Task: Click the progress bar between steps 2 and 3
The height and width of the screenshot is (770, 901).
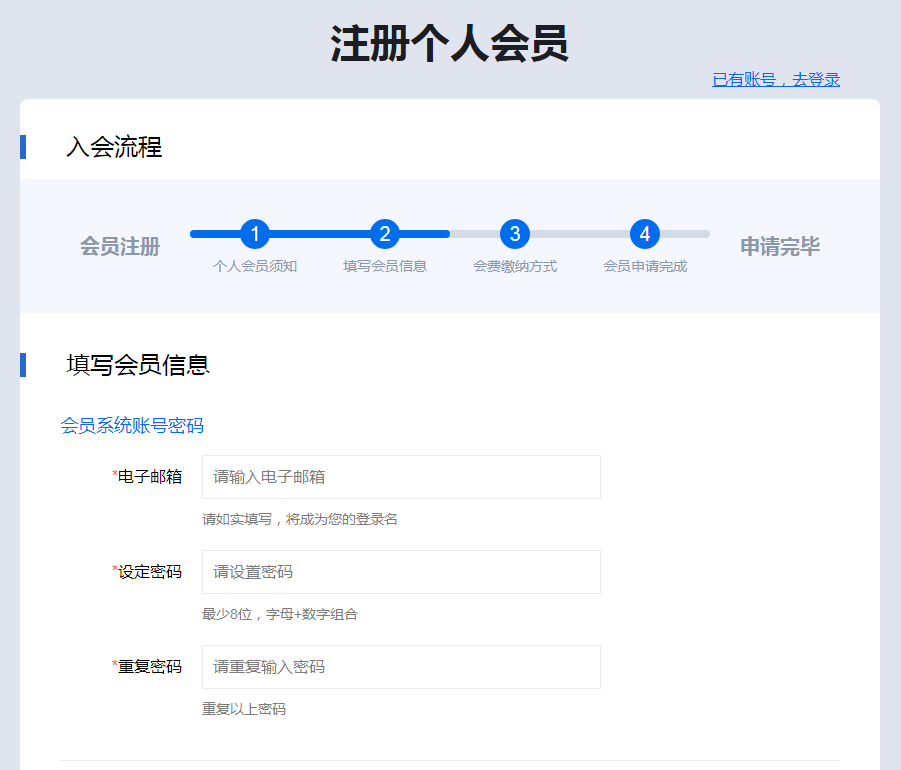Action: pyautogui.click(x=451, y=236)
